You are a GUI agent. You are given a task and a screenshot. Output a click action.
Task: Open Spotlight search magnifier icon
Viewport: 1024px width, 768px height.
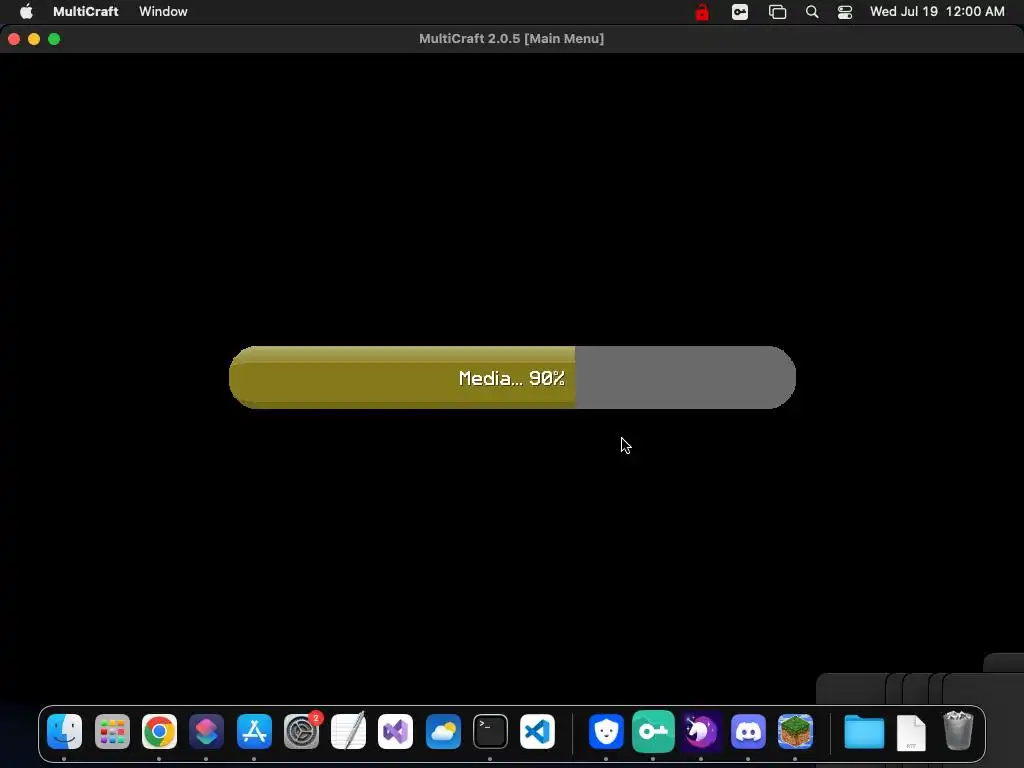pyautogui.click(x=812, y=12)
